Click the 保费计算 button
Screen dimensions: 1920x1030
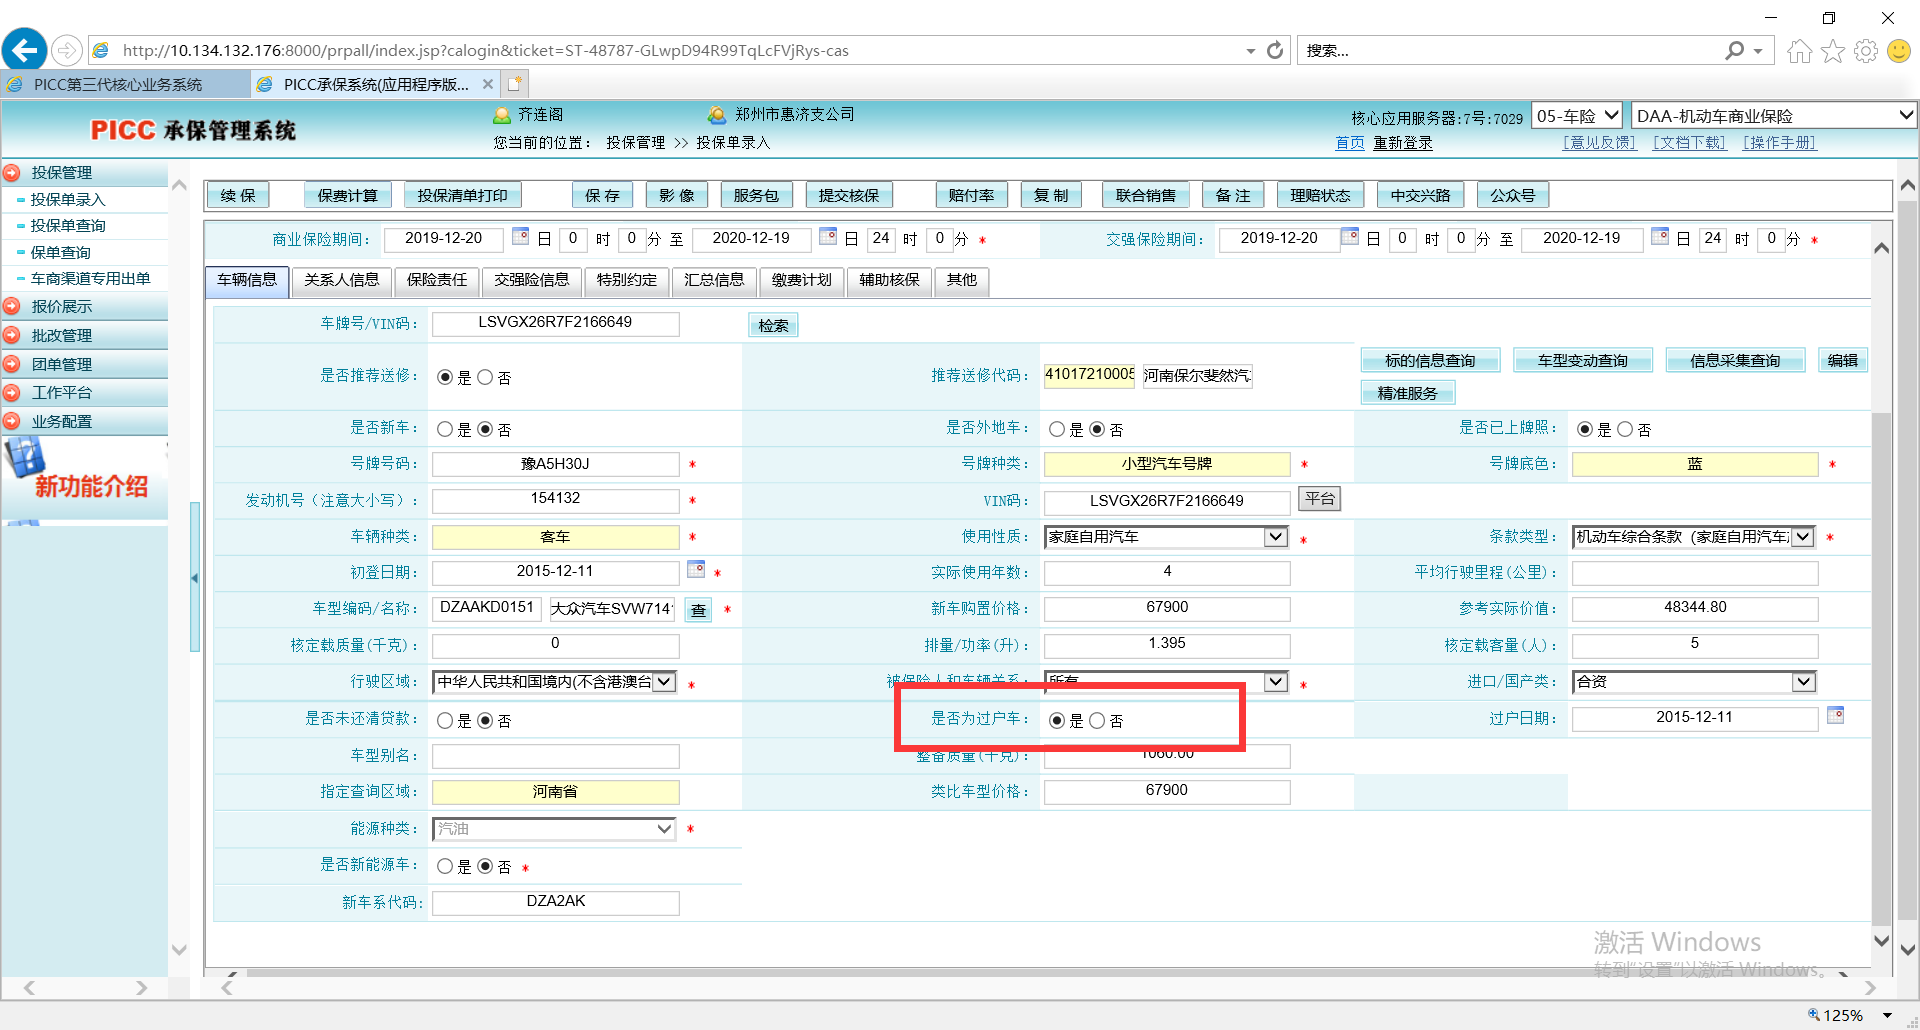pos(347,196)
